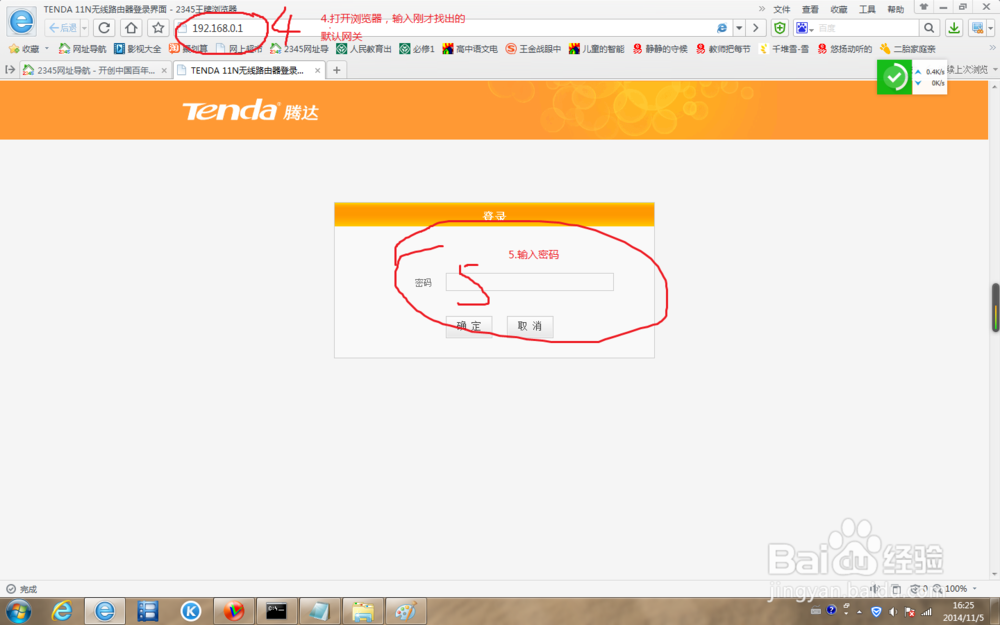
Task: Open the blue K app on taskbar
Action: pos(191,611)
